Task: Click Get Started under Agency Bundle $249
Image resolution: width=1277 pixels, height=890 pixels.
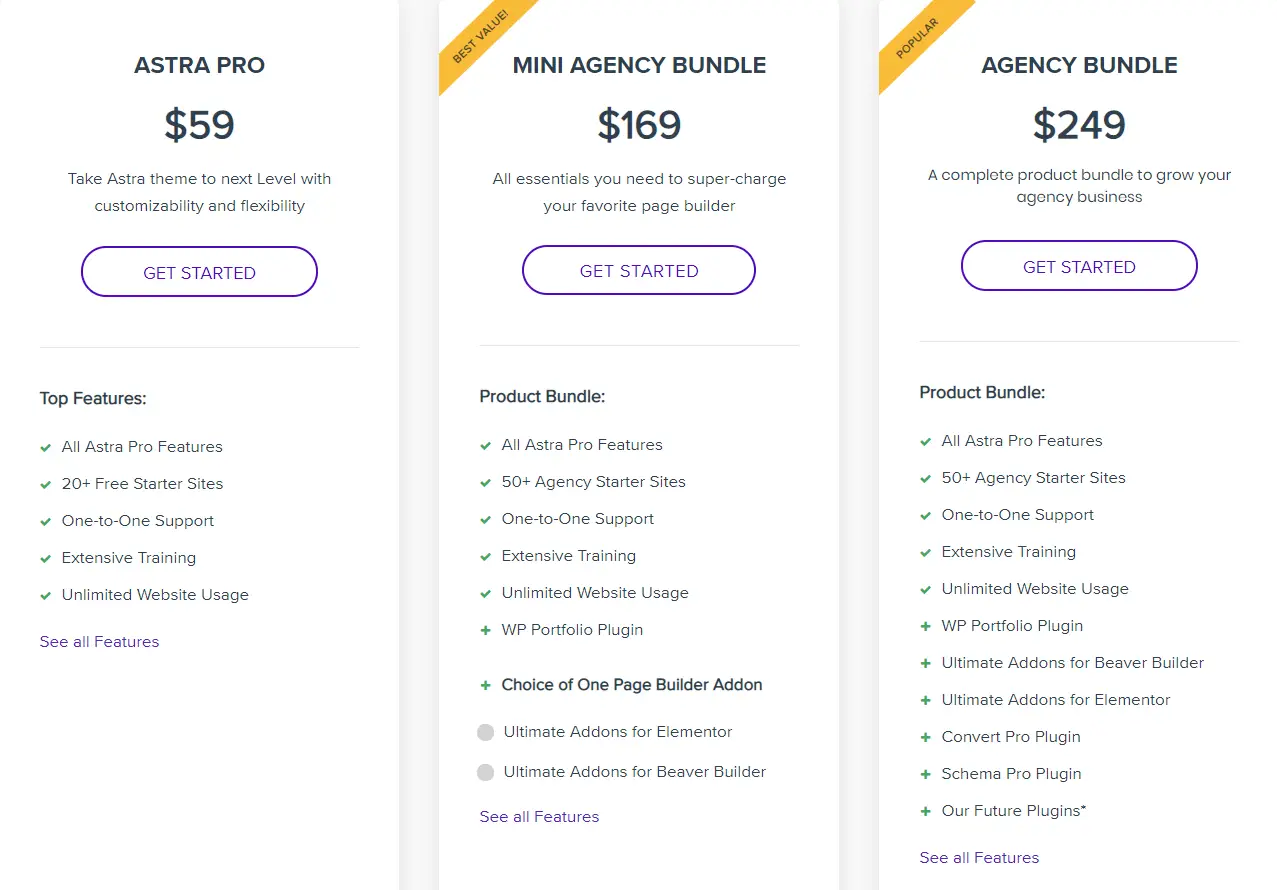Action: click(1079, 266)
